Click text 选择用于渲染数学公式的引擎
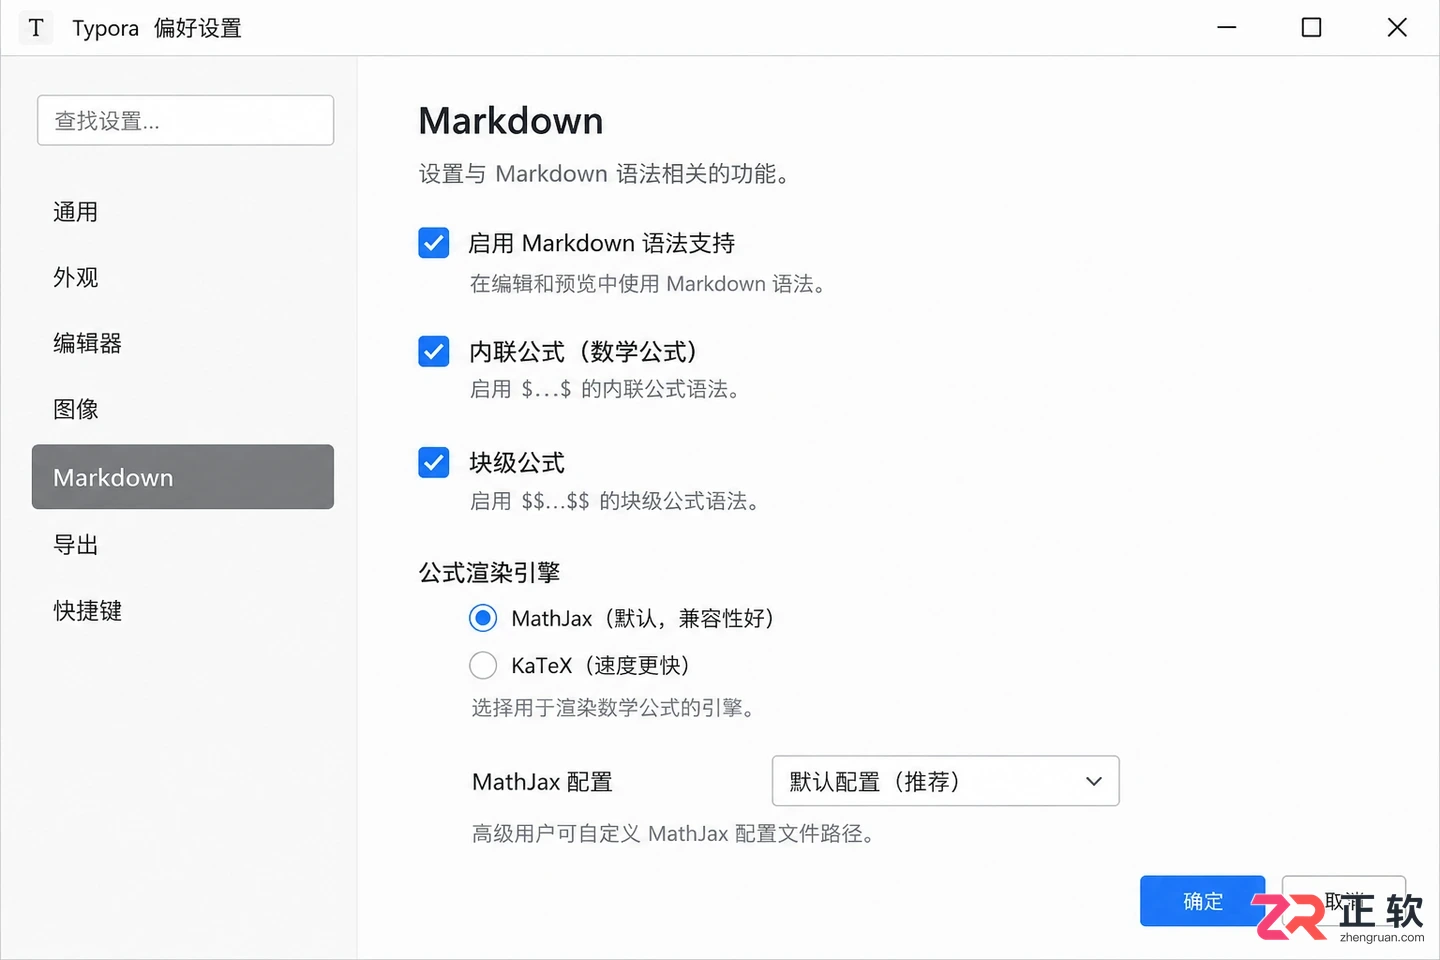The height and width of the screenshot is (960, 1440). tap(612, 708)
